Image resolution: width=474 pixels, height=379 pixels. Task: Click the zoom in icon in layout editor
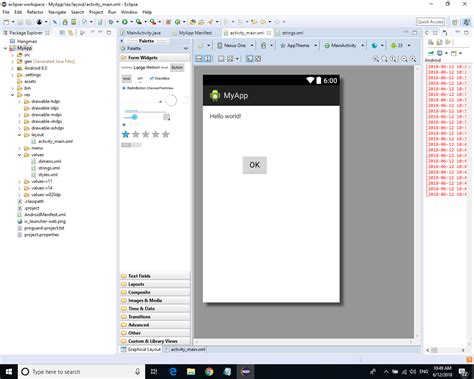(x=413, y=59)
